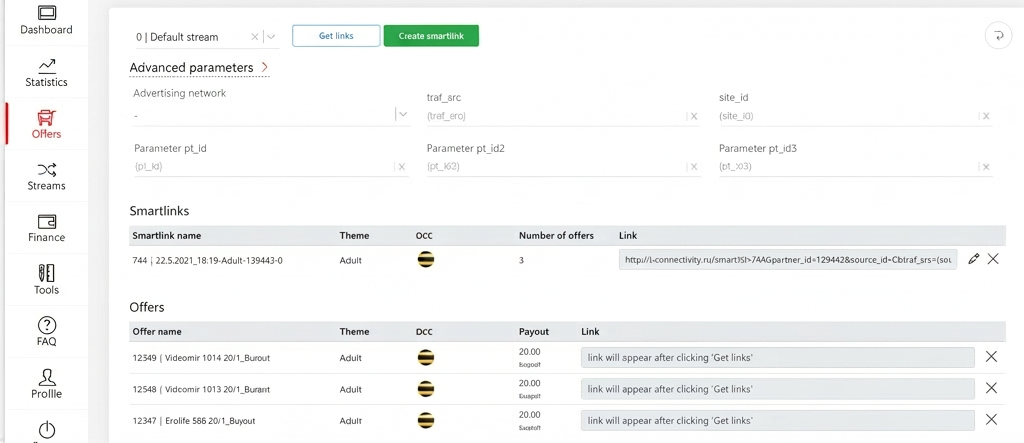Open the Streams shuffle icon
This screenshot has height=443, width=1024.
click(x=46, y=170)
